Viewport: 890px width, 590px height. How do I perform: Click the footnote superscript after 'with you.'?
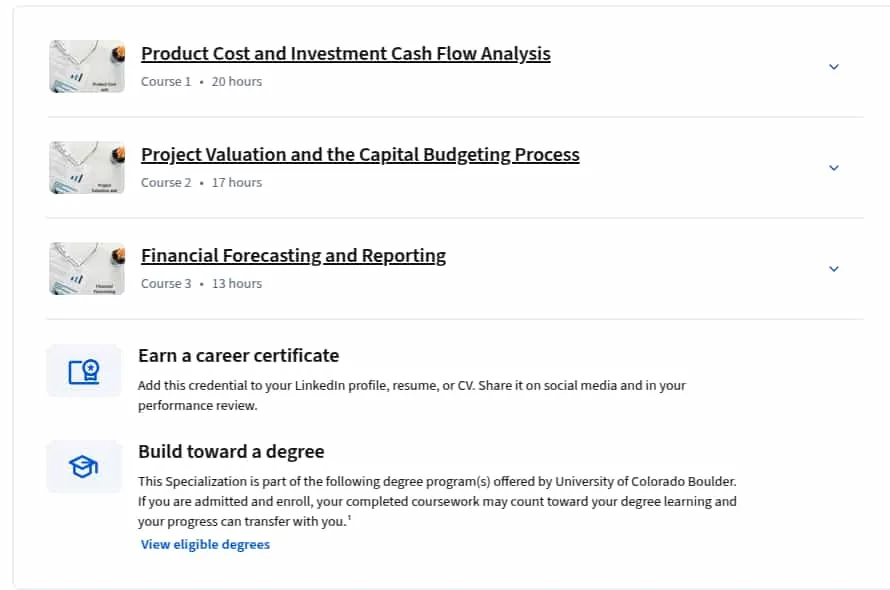[350, 517]
